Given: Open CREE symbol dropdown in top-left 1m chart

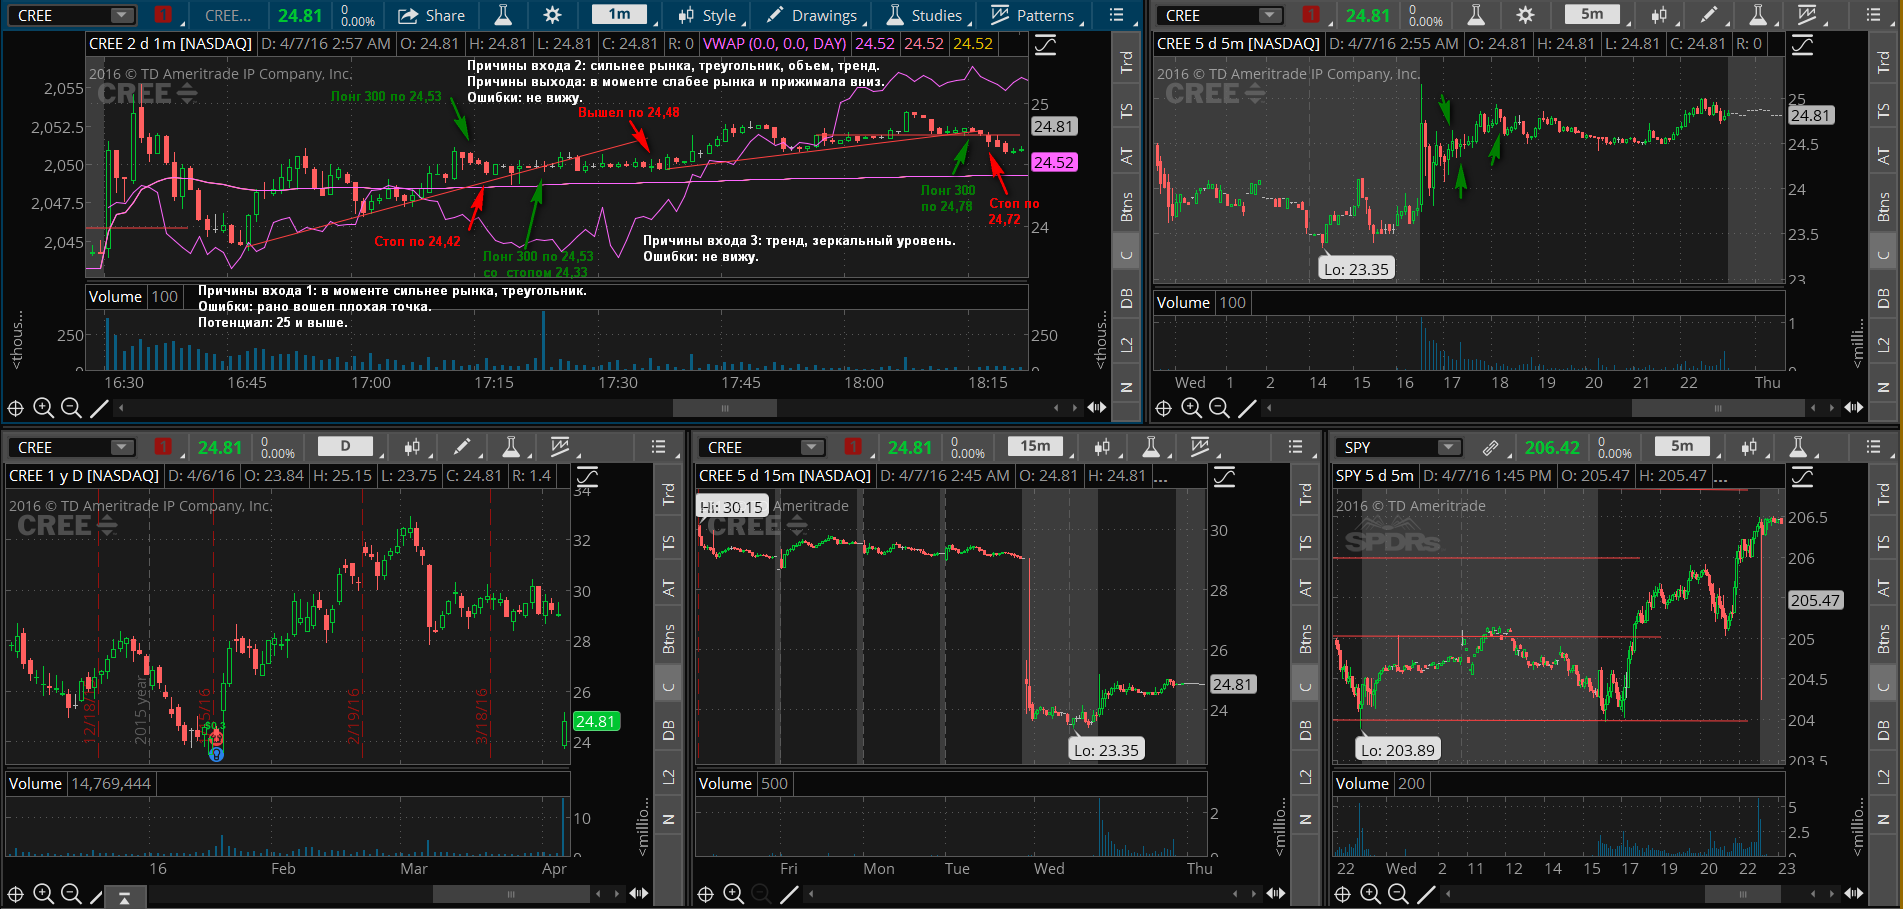Looking at the screenshot, I should coord(122,15).
